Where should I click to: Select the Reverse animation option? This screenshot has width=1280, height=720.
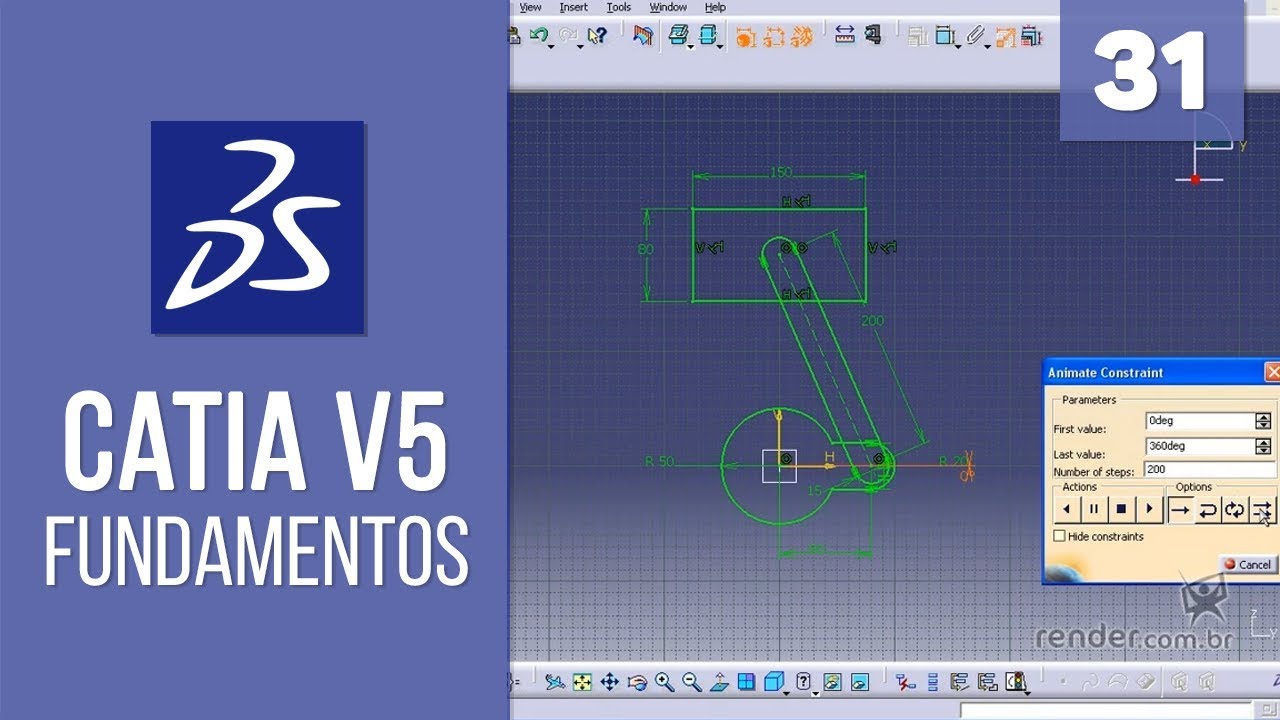[x=1208, y=509]
